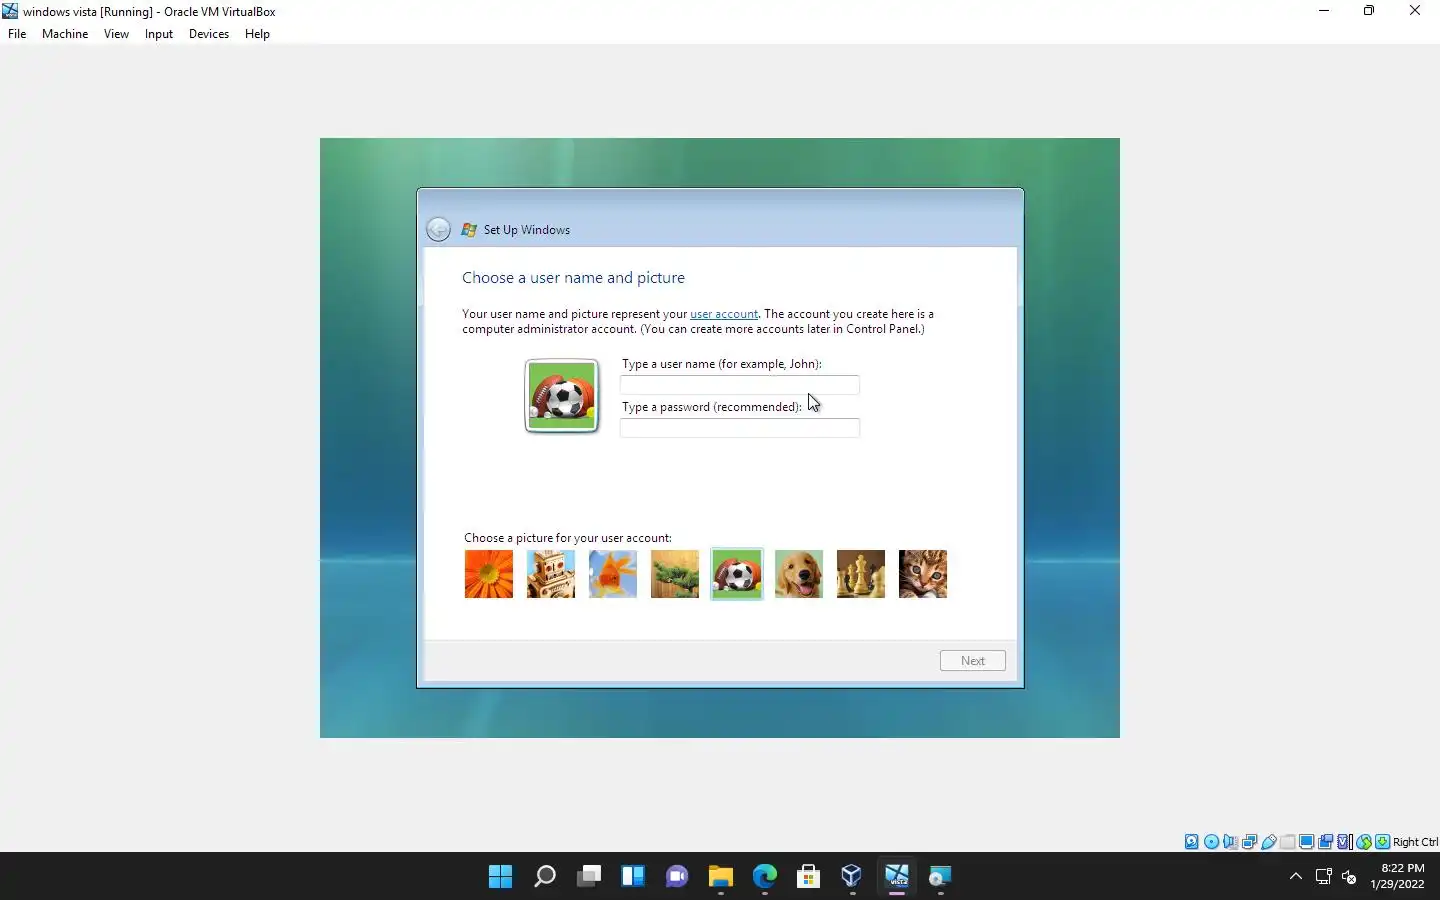Select the running Vista VM taskbar icon
This screenshot has height=900, width=1440.
tap(896, 877)
